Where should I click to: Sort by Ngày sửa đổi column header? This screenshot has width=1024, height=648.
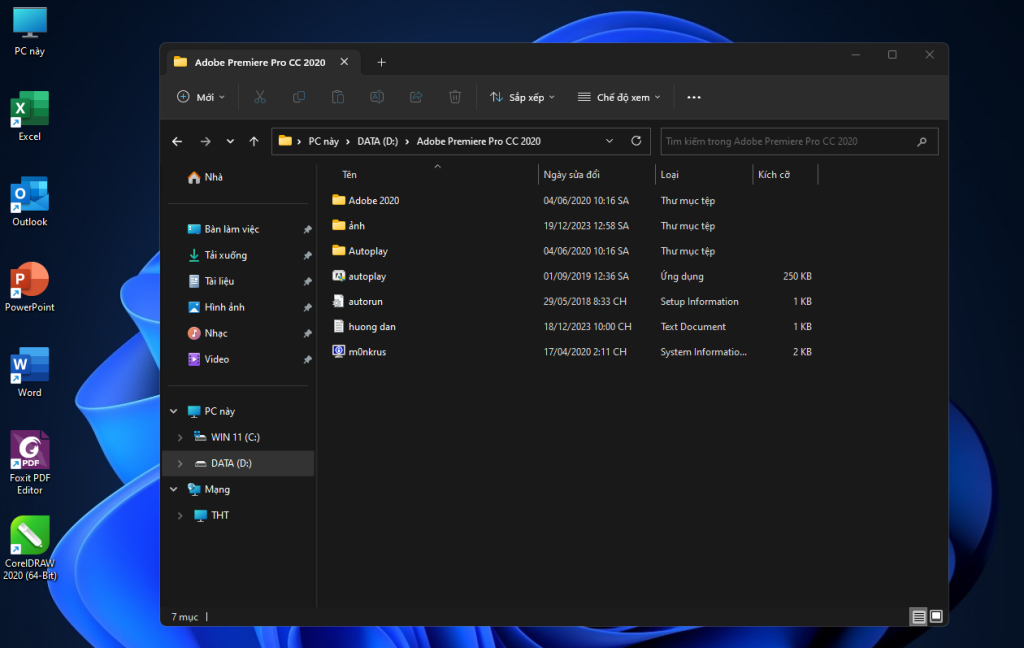[571, 174]
